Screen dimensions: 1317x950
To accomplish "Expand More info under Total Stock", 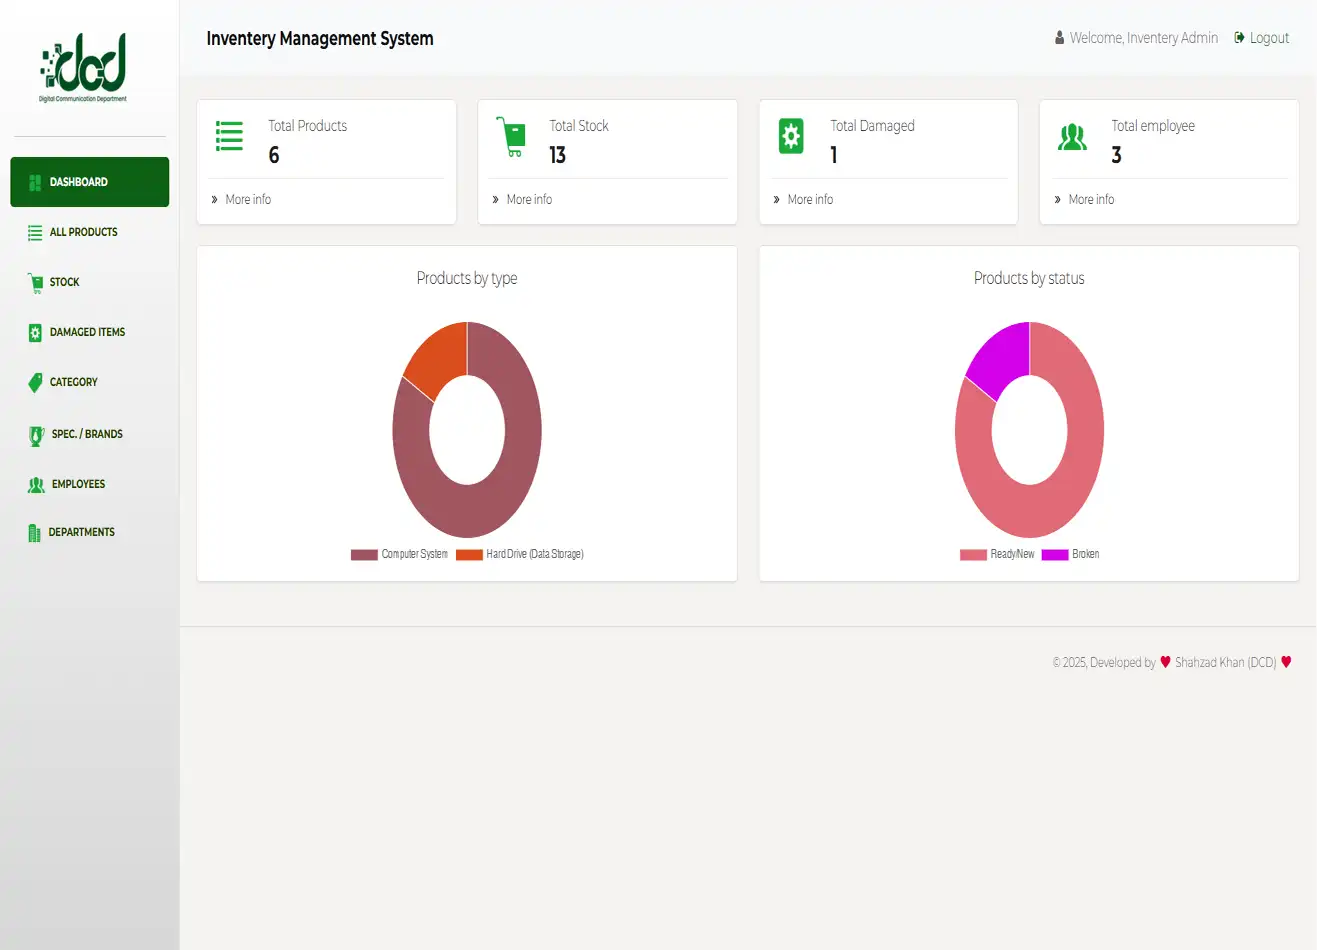I will (529, 200).
